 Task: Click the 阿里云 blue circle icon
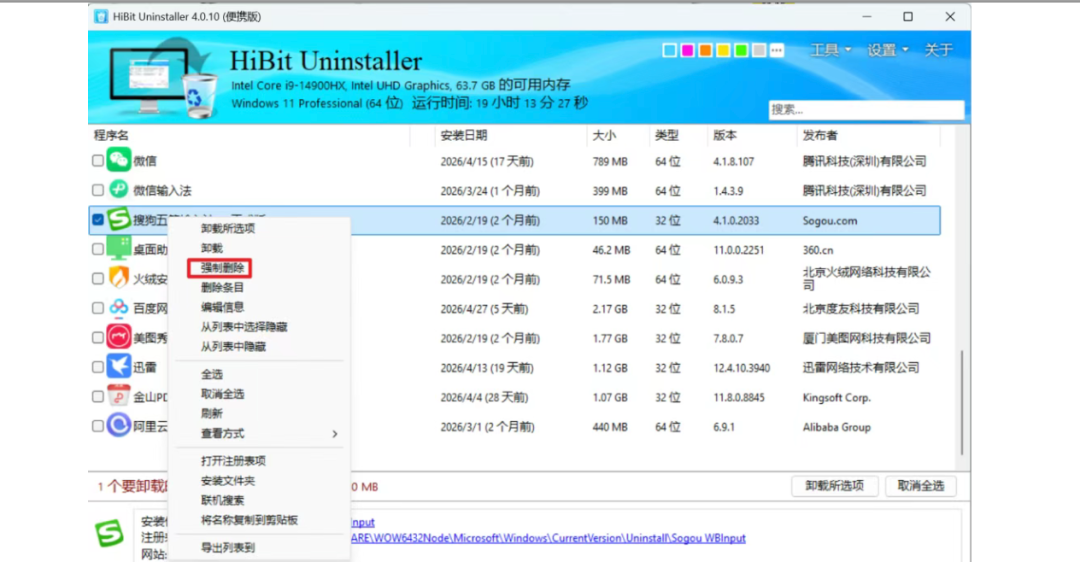118,426
